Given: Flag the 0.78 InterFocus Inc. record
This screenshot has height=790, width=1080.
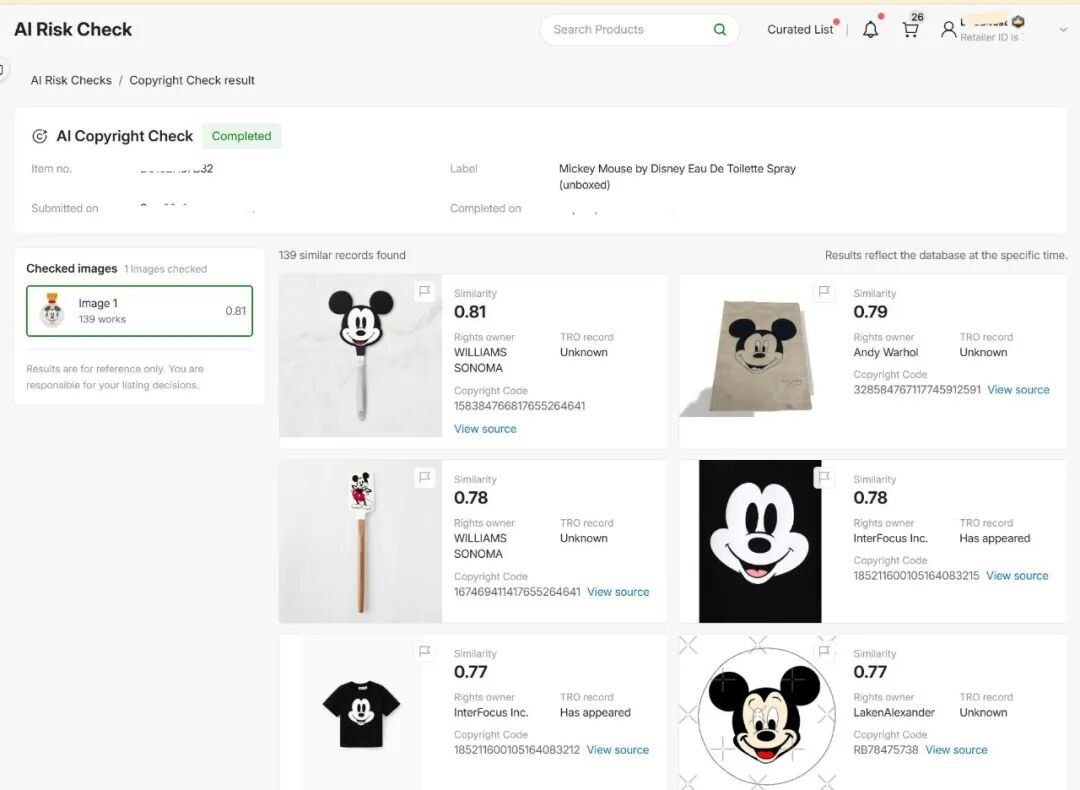Looking at the screenshot, I should click(x=824, y=477).
